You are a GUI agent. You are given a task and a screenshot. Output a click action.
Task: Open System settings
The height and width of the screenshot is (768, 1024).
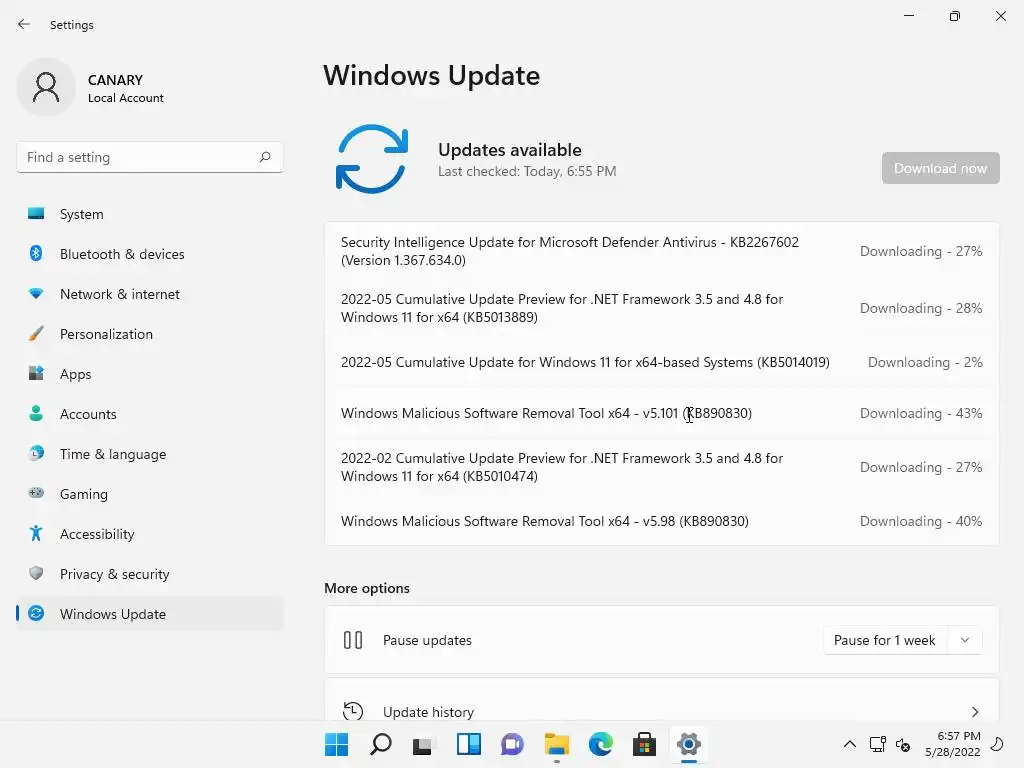[150, 214]
